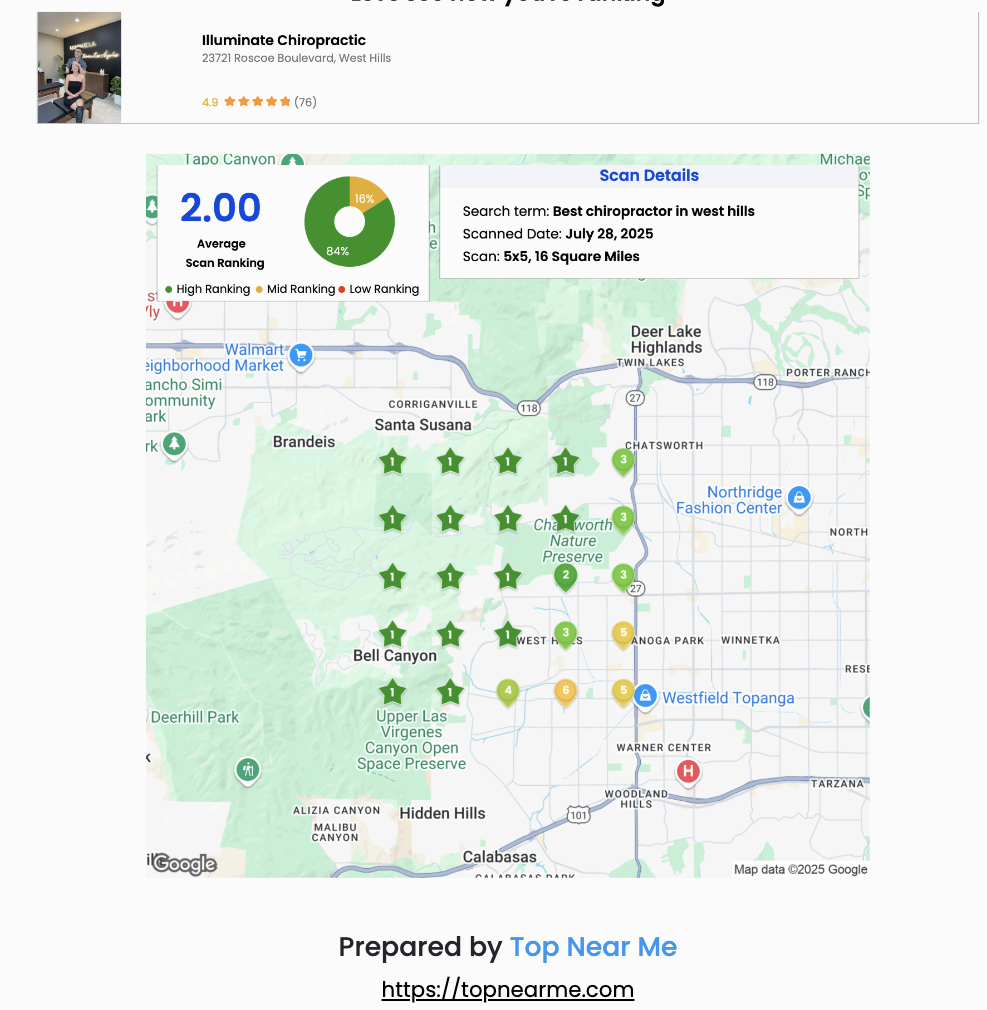
Task: Click the Brandeis place label
Action: point(304,442)
